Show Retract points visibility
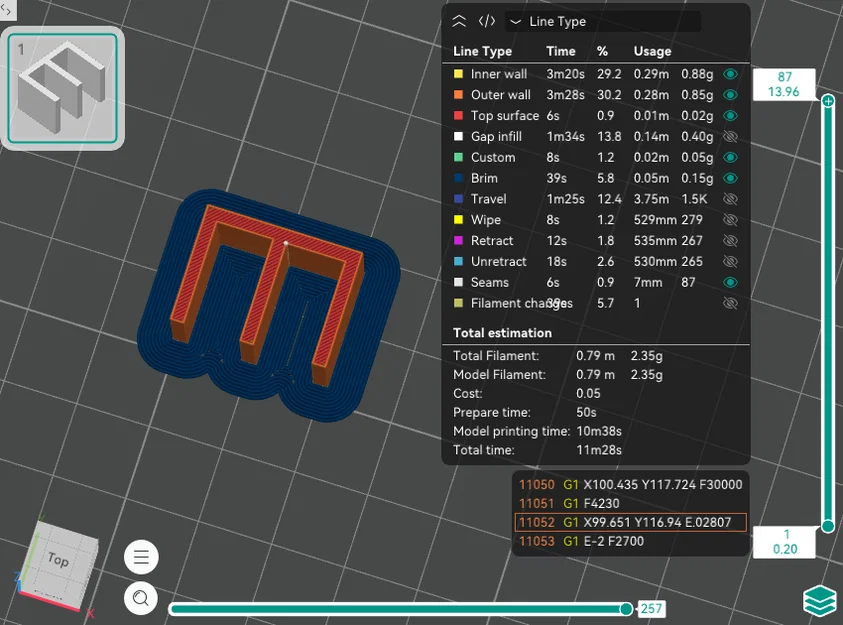Viewport: 843px width, 625px height. (730, 241)
